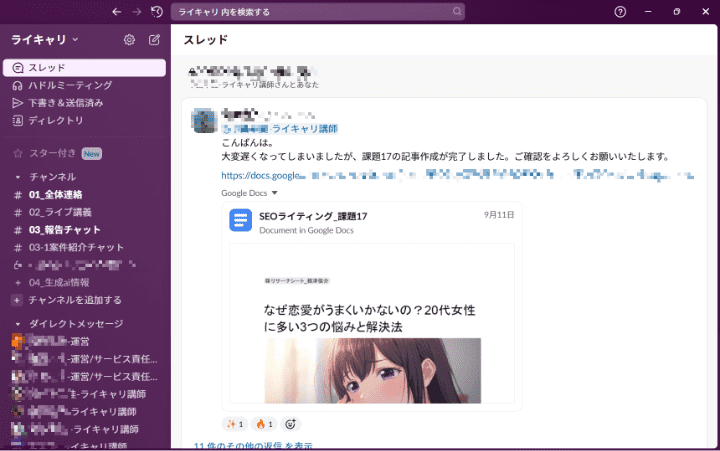Open settings gear icon in sidebar header
The width and height of the screenshot is (720, 451).
coord(129,40)
